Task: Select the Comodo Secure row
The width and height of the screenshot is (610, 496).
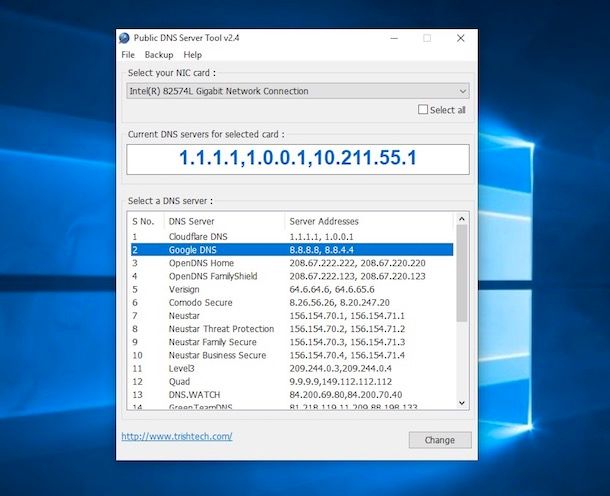Action: click(292, 303)
